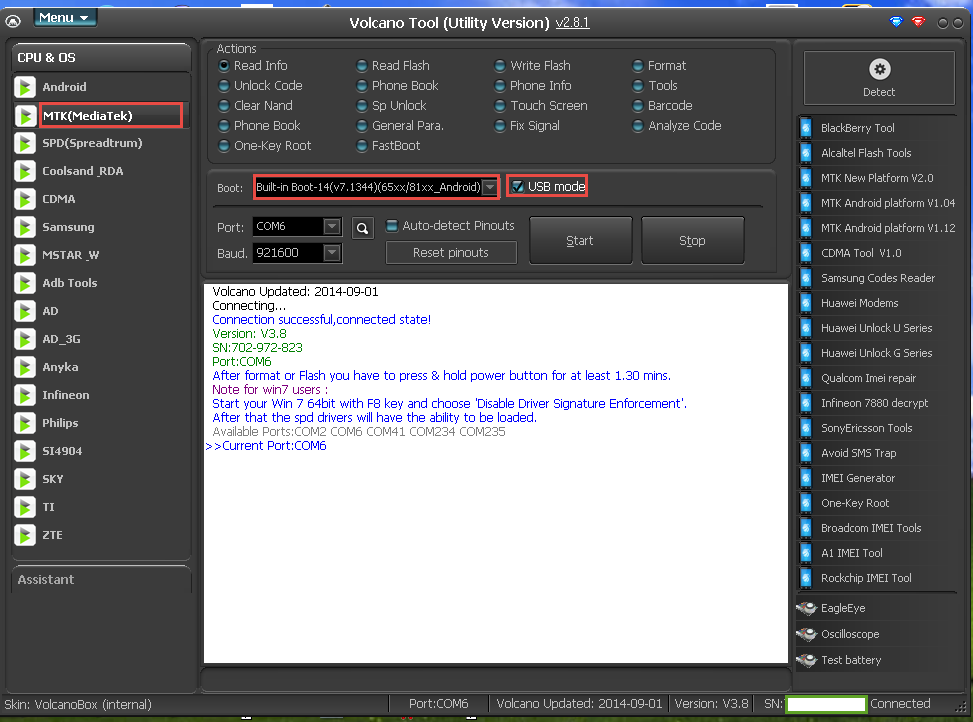Select the Analyze Code radio option
Viewport: 973px width, 722px height.
coord(637,126)
